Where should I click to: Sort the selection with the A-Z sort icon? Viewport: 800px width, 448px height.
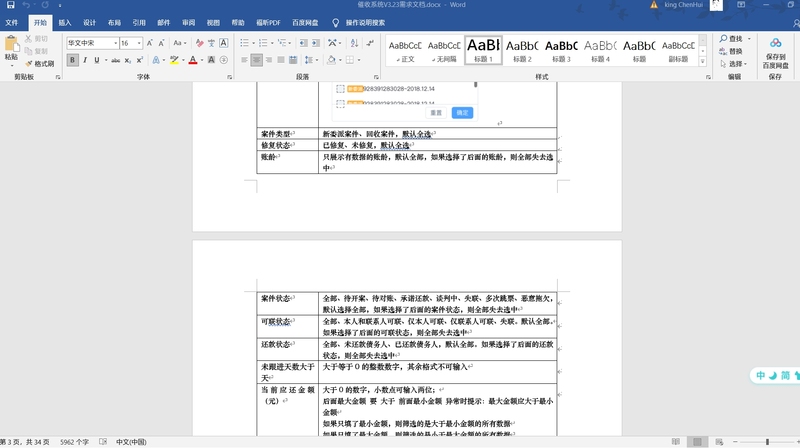click(354, 43)
